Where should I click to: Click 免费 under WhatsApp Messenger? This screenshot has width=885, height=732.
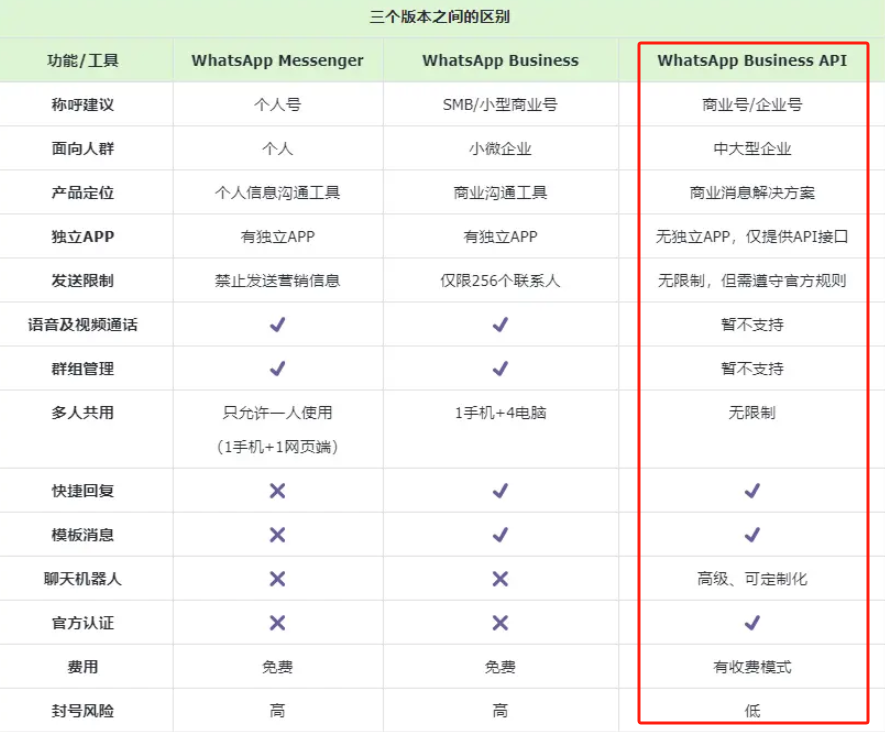pyautogui.click(x=277, y=667)
